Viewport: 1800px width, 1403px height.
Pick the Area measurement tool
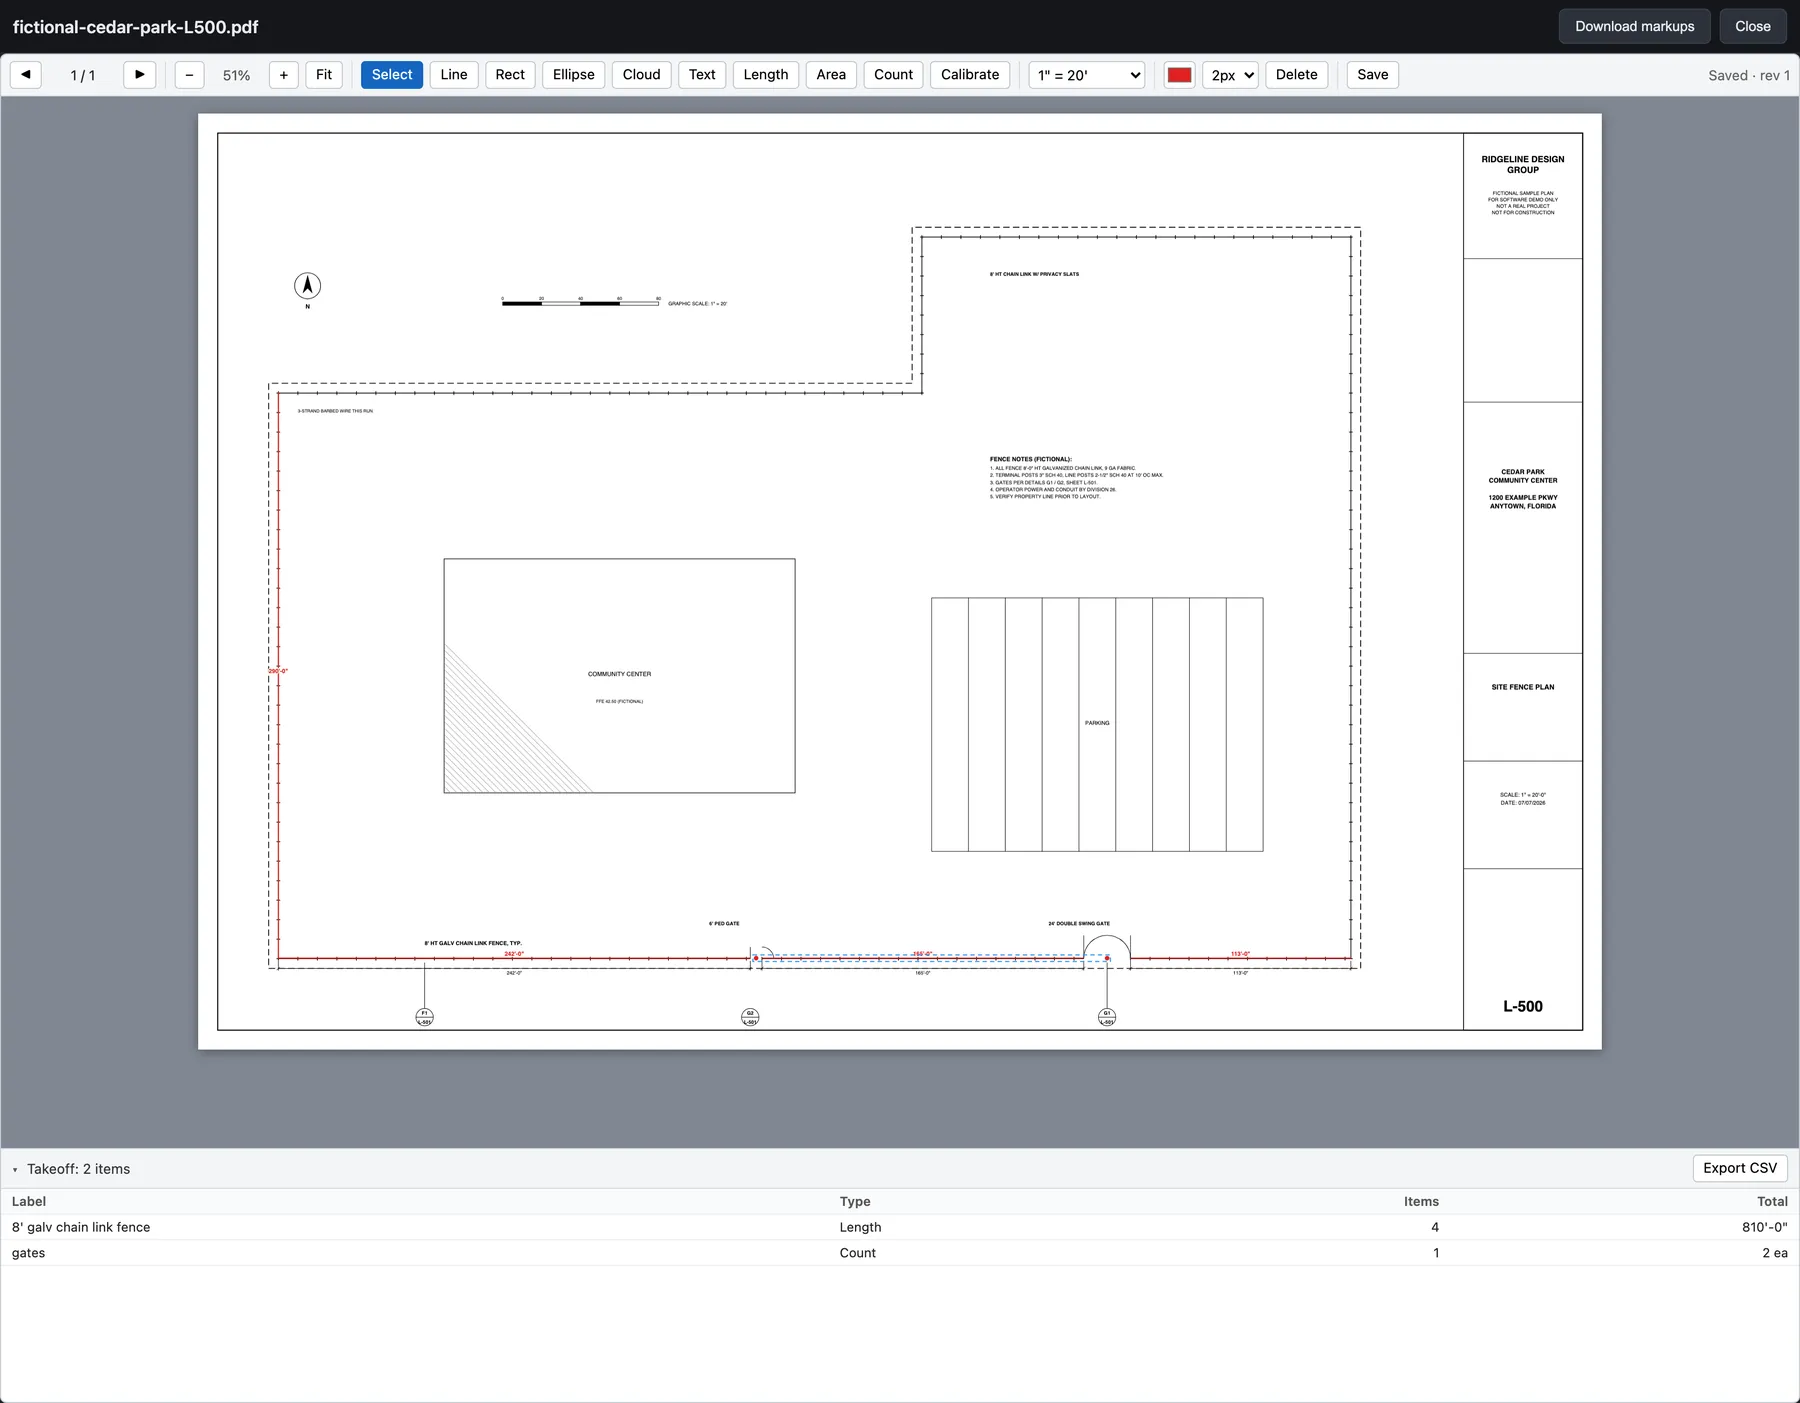(x=831, y=75)
